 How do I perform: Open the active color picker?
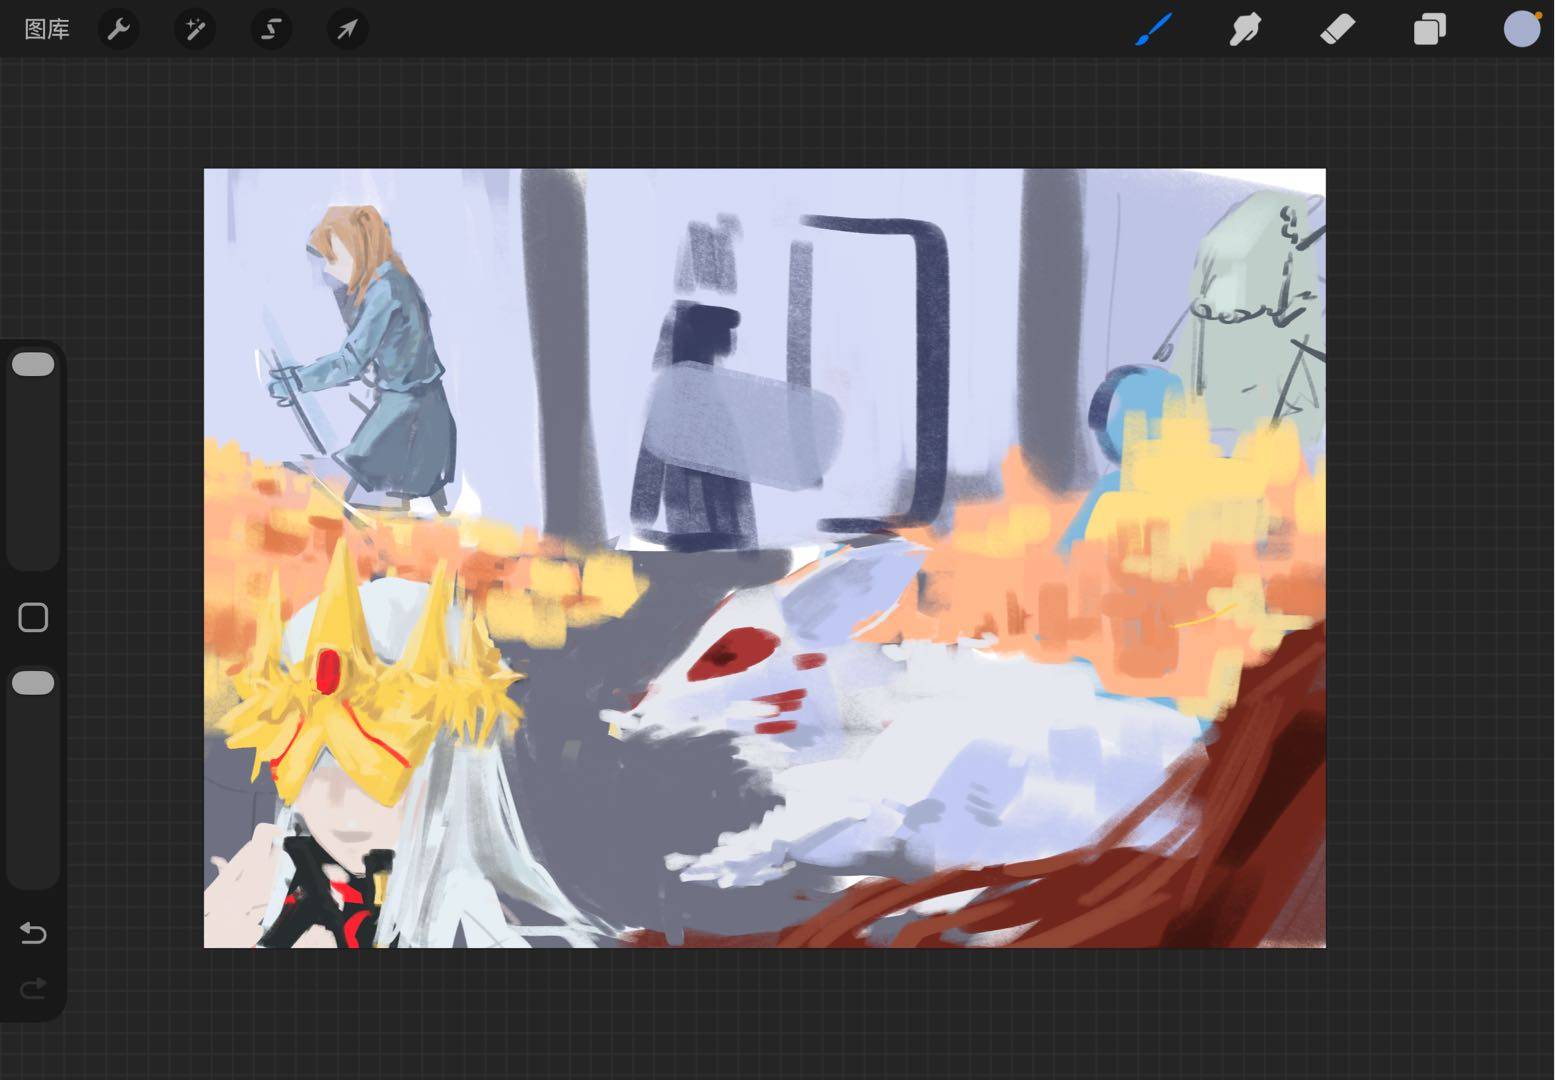1522,29
